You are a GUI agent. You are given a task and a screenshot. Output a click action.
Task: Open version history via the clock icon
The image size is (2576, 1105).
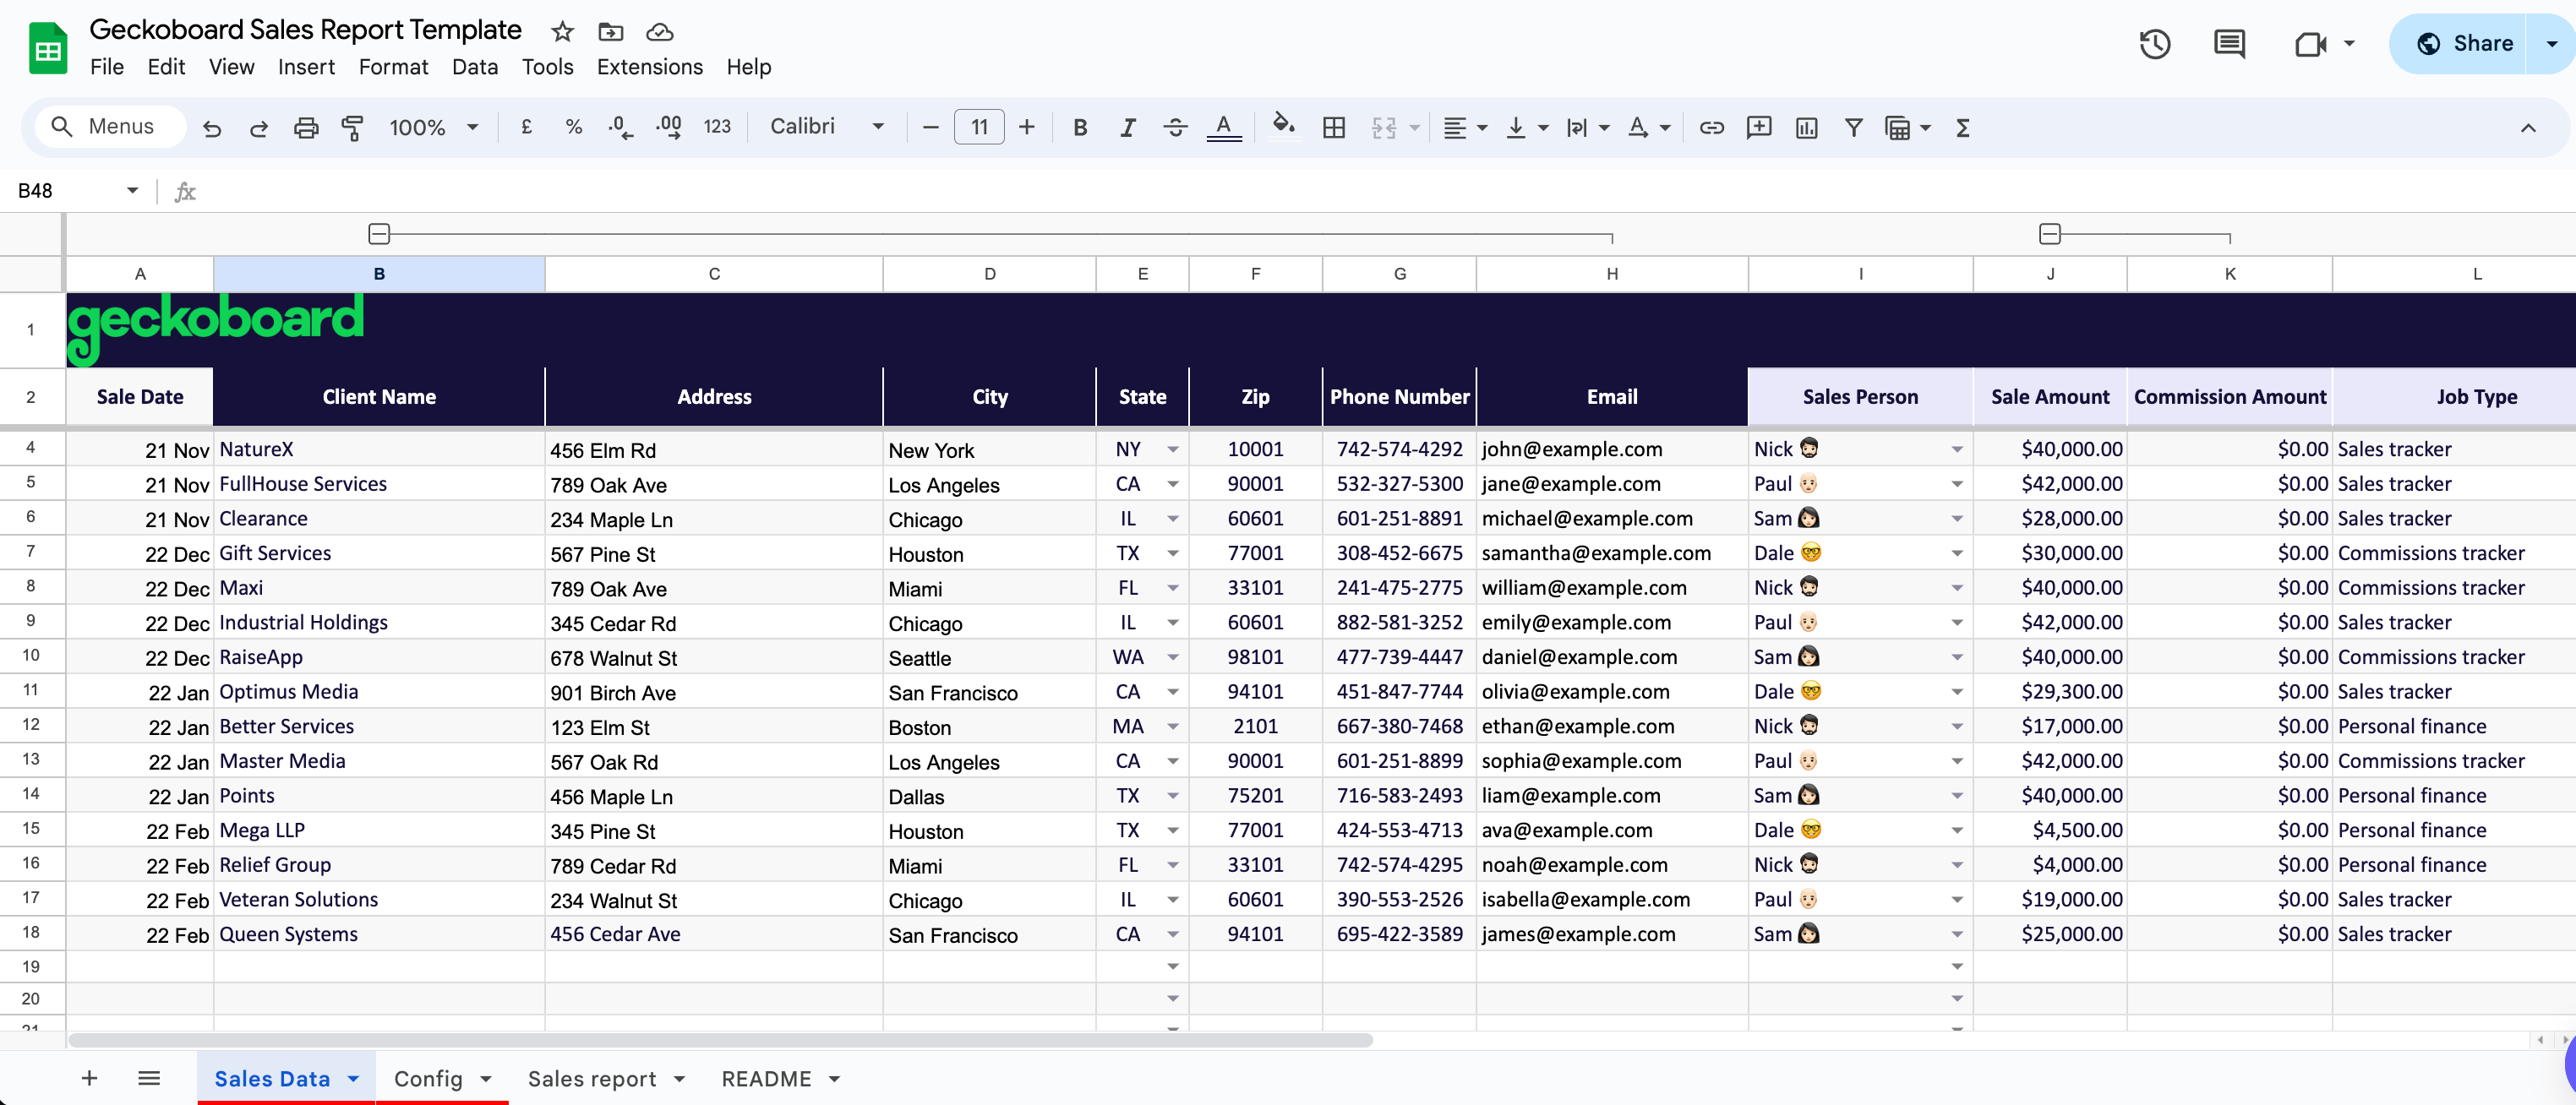tap(2155, 43)
